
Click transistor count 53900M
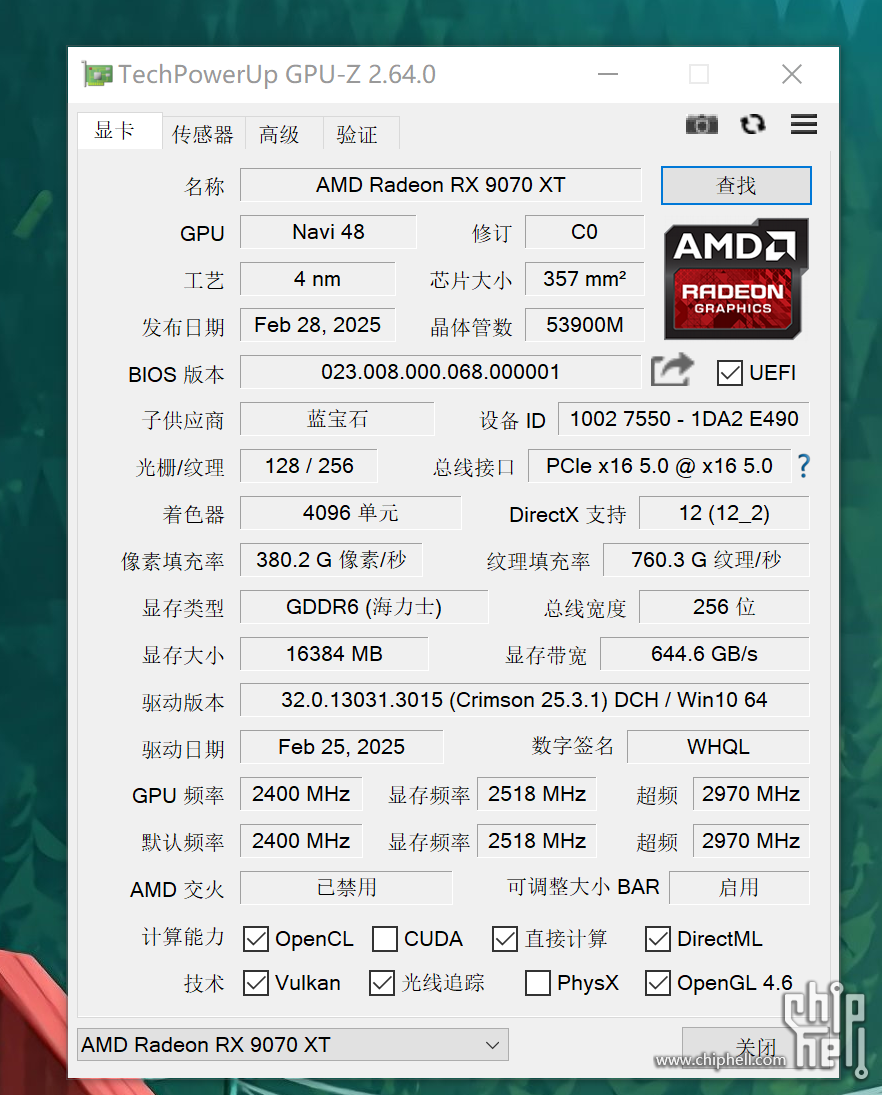point(585,325)
